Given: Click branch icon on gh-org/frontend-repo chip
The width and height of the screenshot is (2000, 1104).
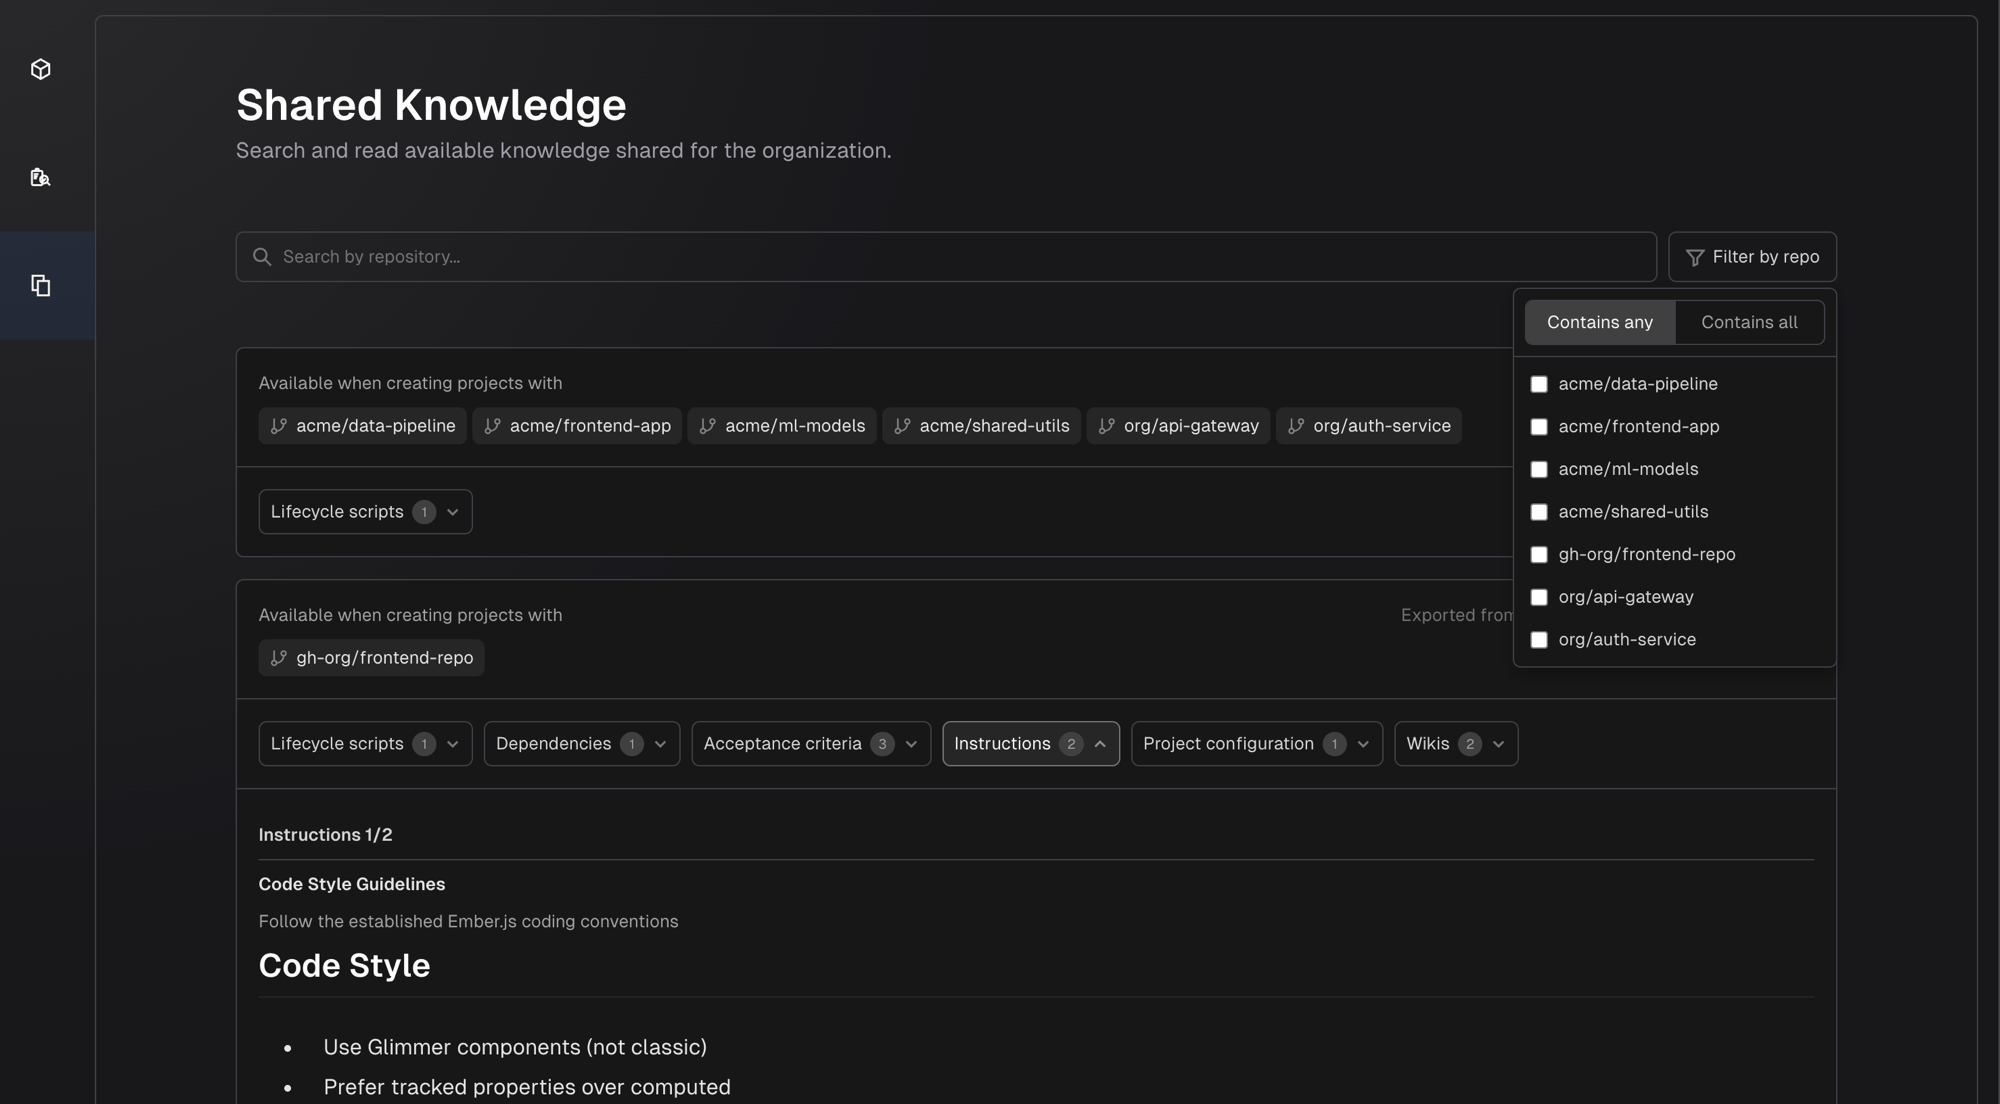Looking at the screenshot, I should coord(279,658).
